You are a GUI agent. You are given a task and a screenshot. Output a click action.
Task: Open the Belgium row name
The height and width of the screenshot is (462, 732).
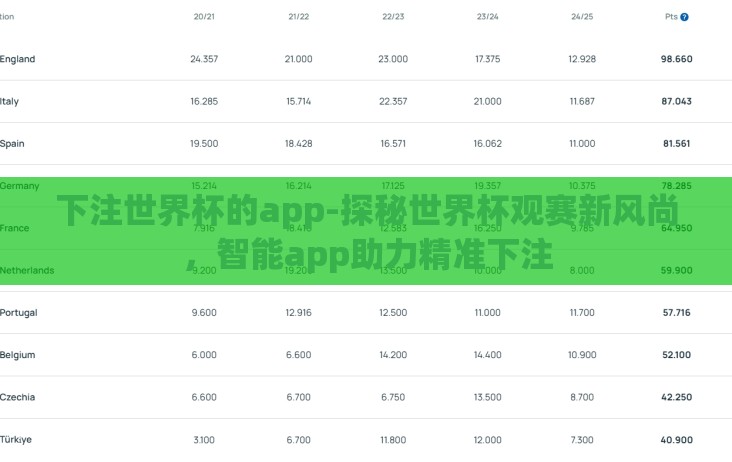(18, 355)
